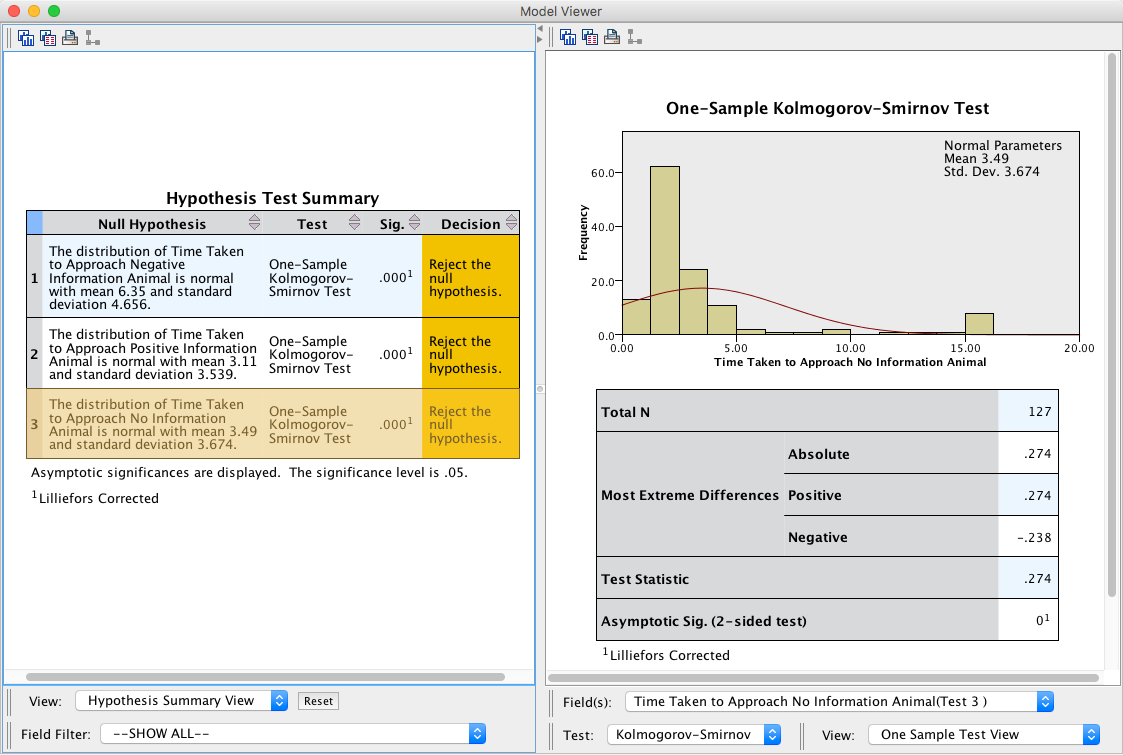The width and height of the screenshot is (1123, 755).
Task: Open the Field(s) dropdown for Test 3
Action: point(838,701)
